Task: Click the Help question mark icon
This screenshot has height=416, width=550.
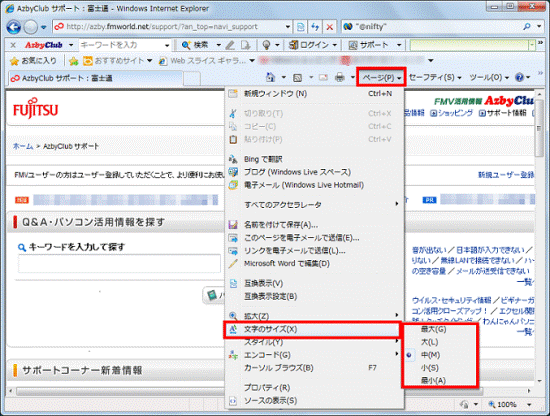Action: pyautogui.click(x=519, y=78)
